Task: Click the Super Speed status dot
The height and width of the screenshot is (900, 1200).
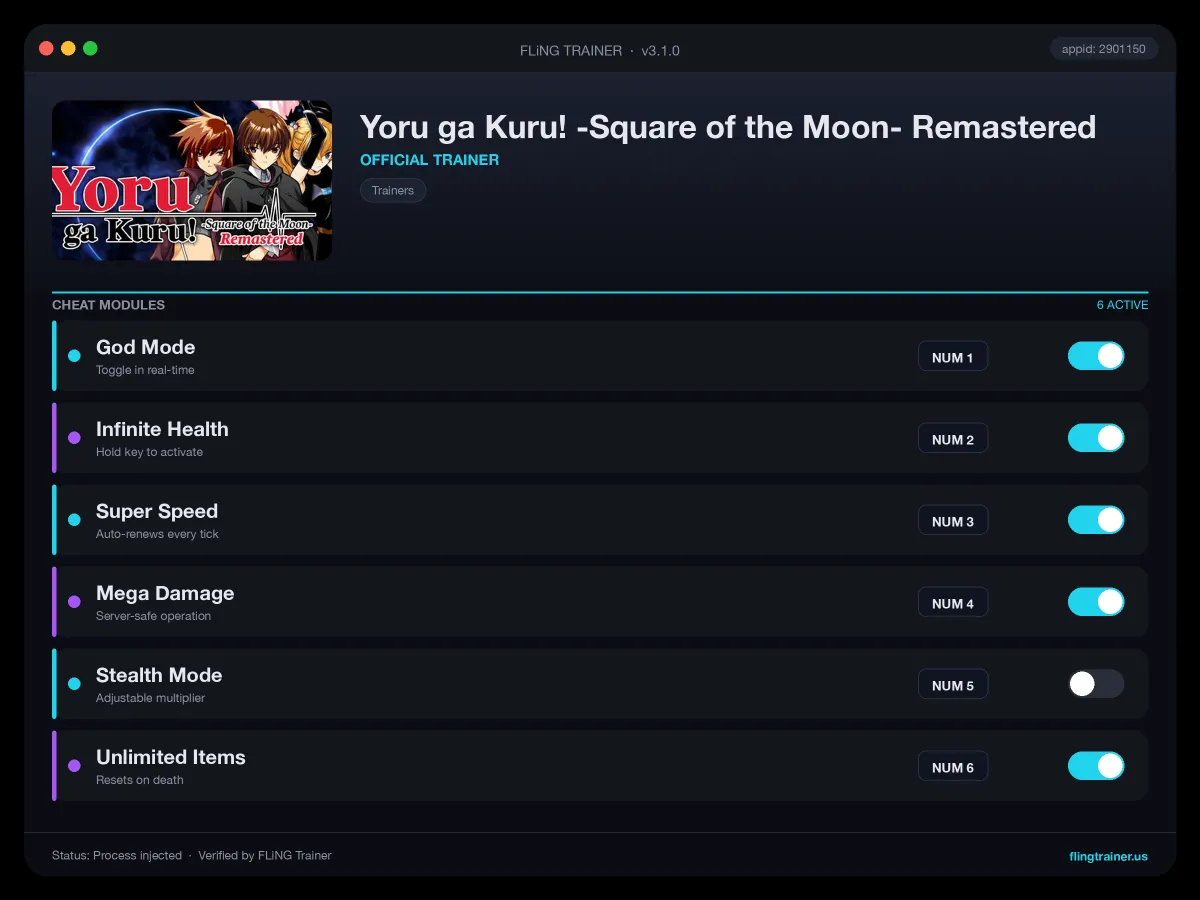Action: tap(74, 520)
